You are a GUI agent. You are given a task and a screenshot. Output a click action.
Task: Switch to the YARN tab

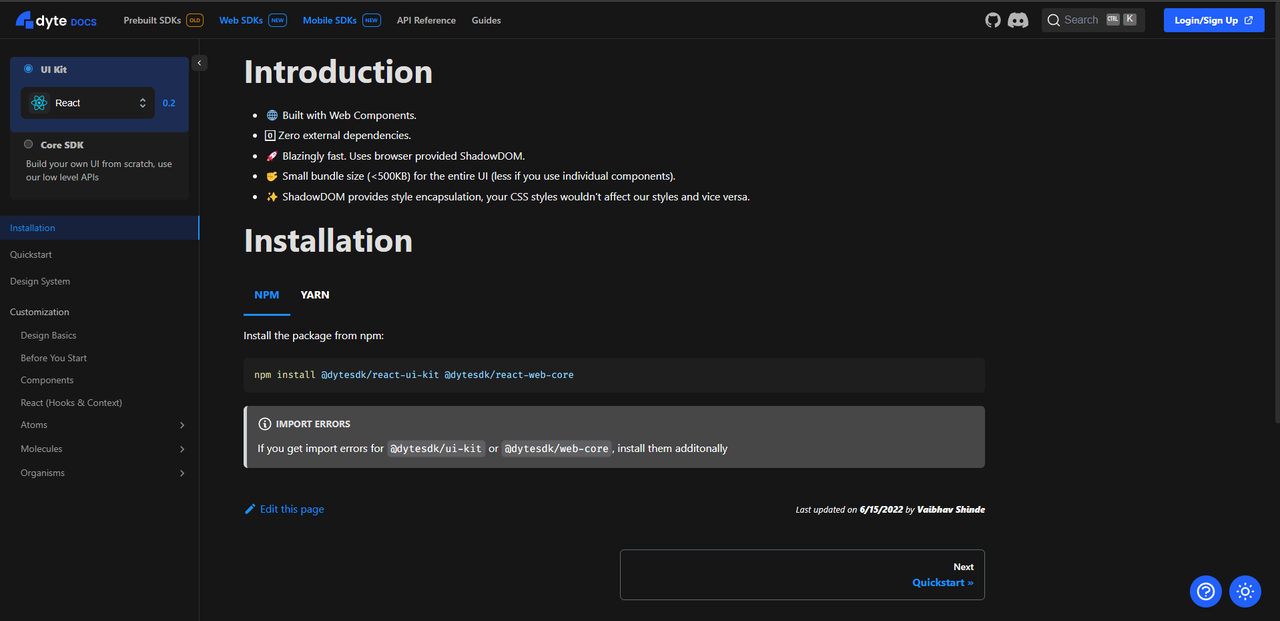pos(315,295)
